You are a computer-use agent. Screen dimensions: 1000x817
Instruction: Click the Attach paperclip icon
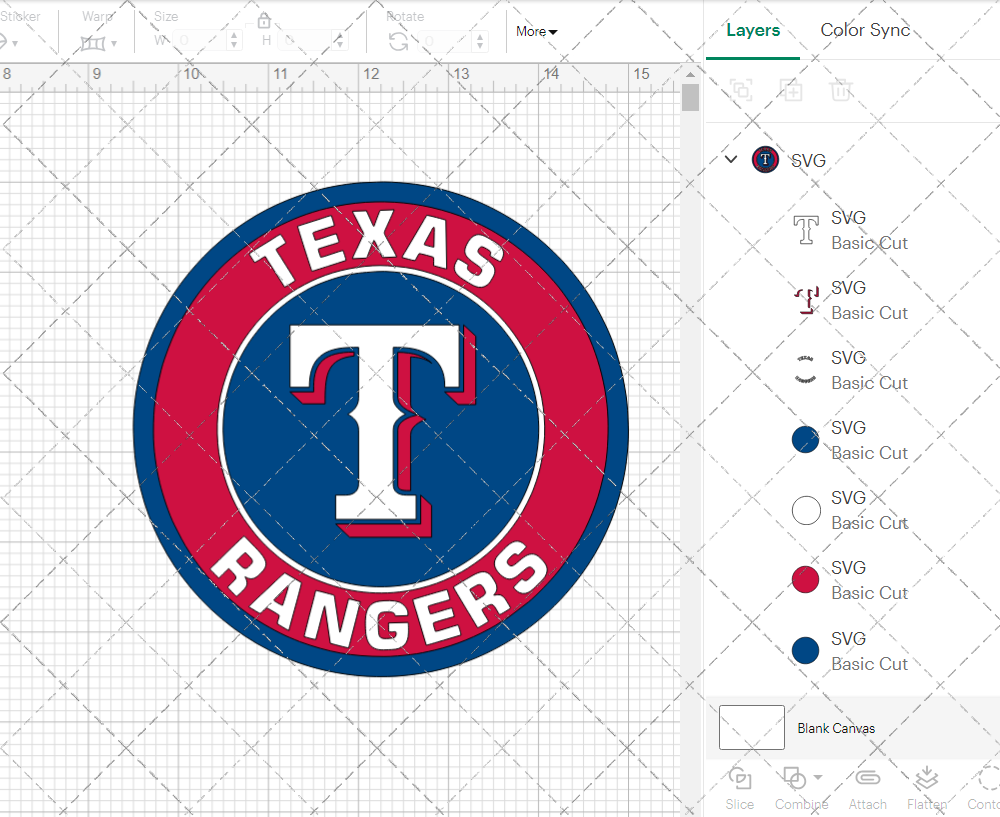click(867, 779)
